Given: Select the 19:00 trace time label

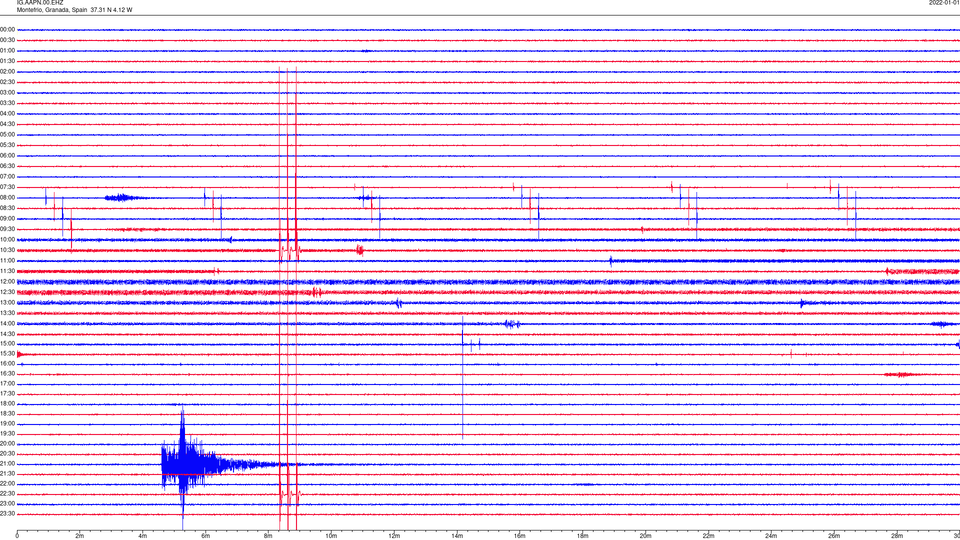Looking at the screenshot, I should click(x=8, y=424).
